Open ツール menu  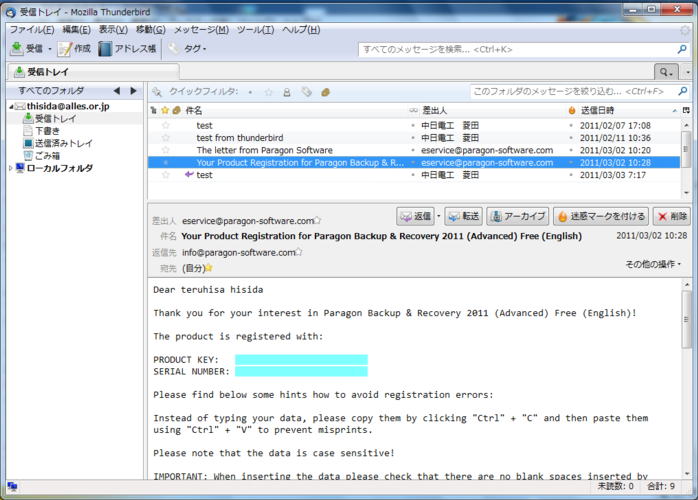click(x=255, y=29)
